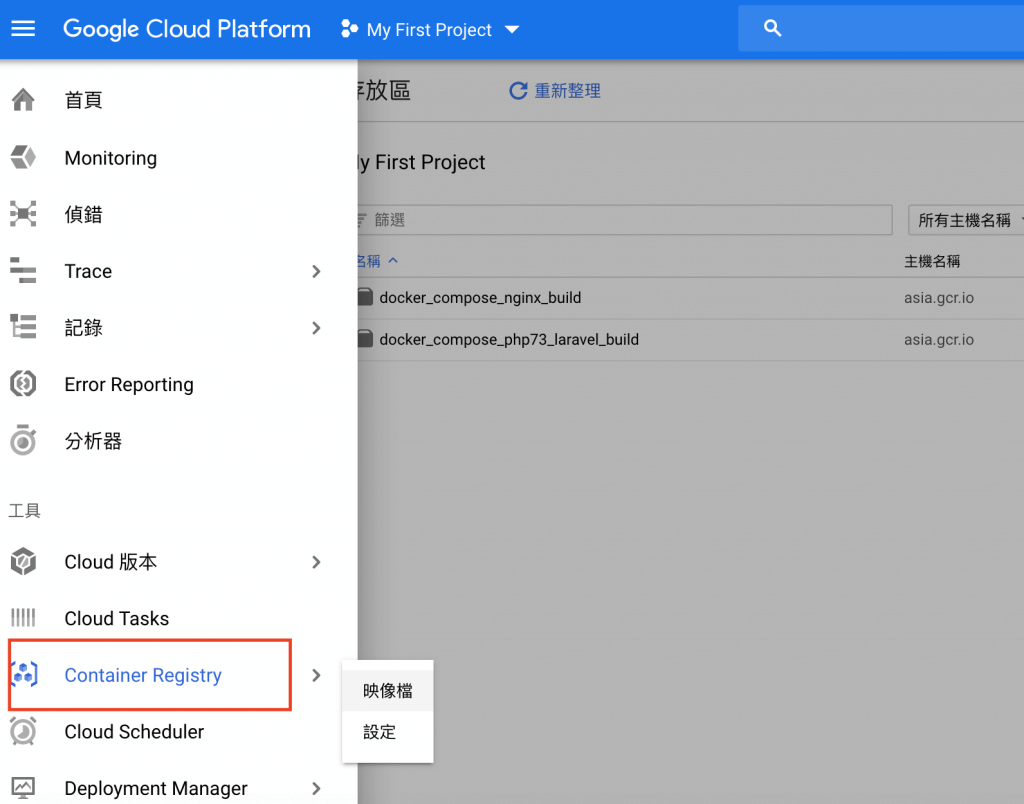The image size is (1024, 804).
Task: Go to 首頁 in sidebar
Action: [x=83, y=100]
